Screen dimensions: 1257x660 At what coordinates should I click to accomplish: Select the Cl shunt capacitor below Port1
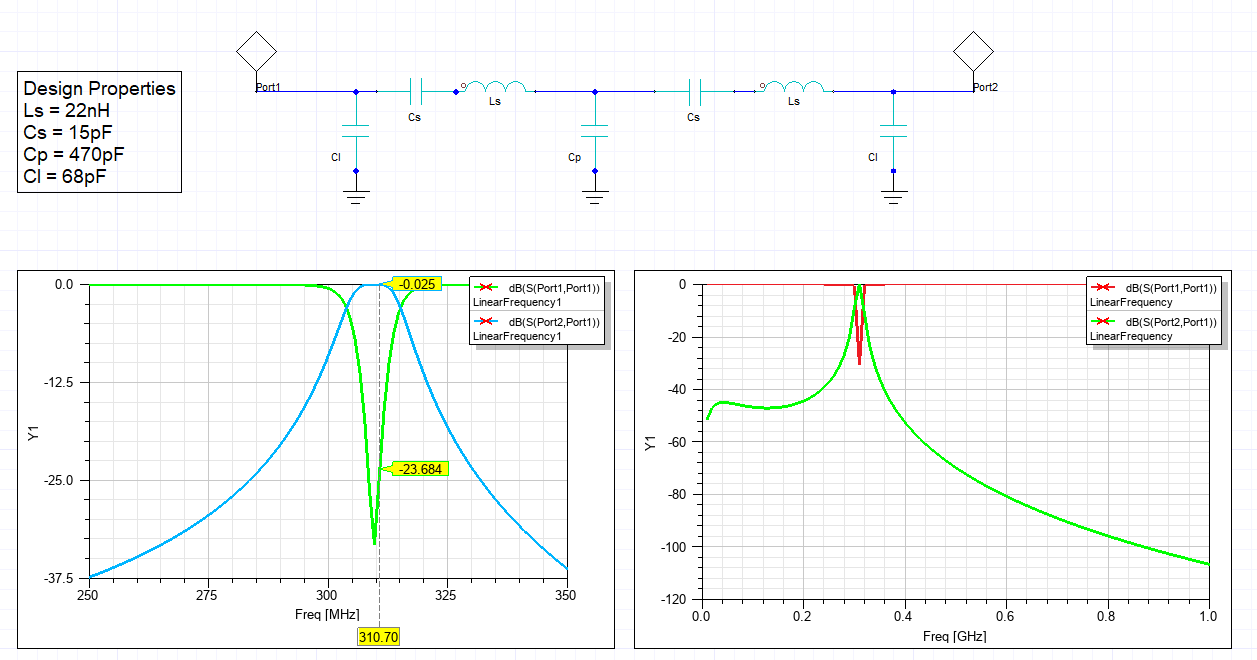coord(356,131)
